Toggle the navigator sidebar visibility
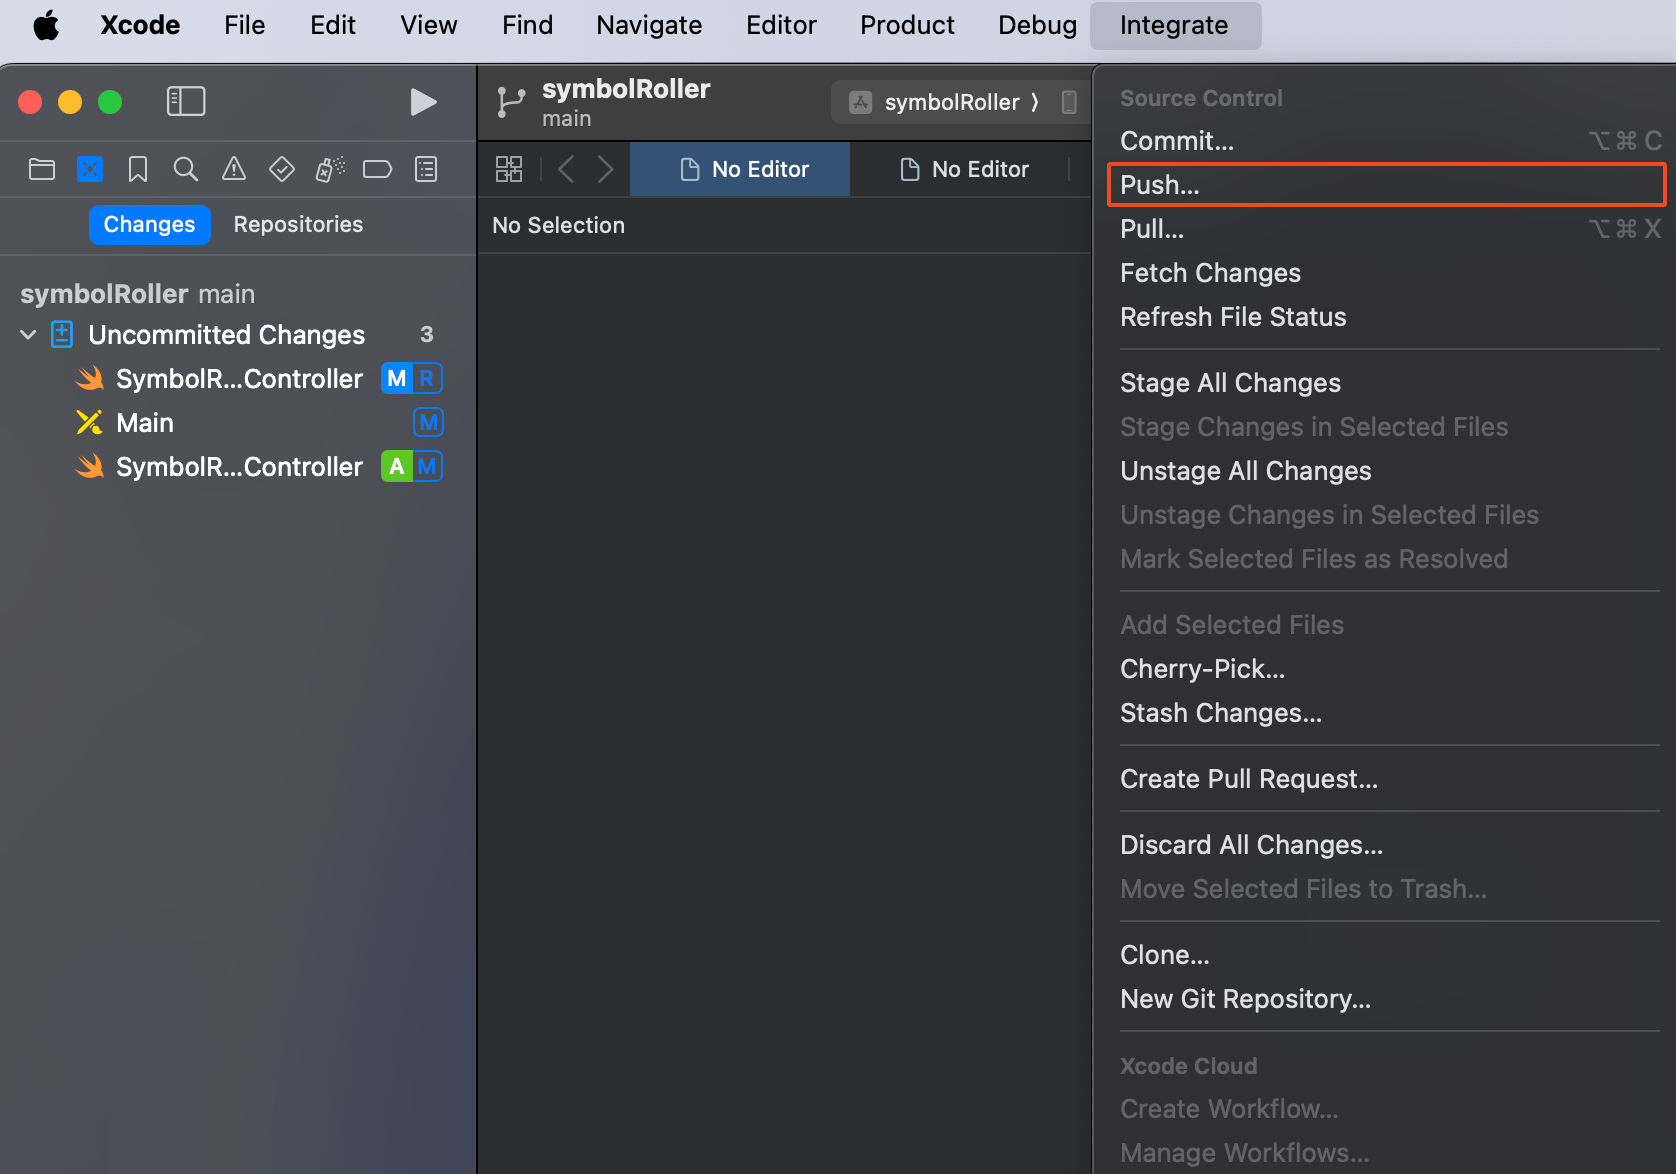1676x1174 pixels. [186, 101]
